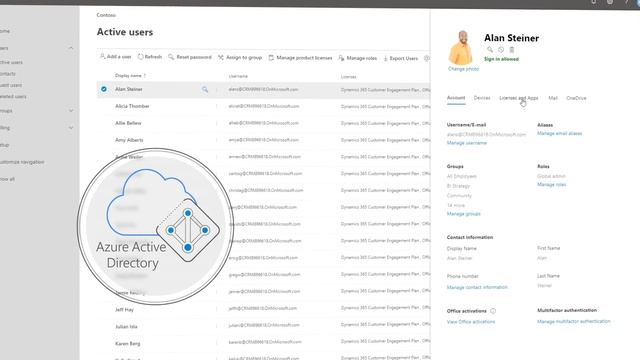This screenshot has width=640, height=360.
Task: Click the Manage username link
Action: (x=467, y=143)
